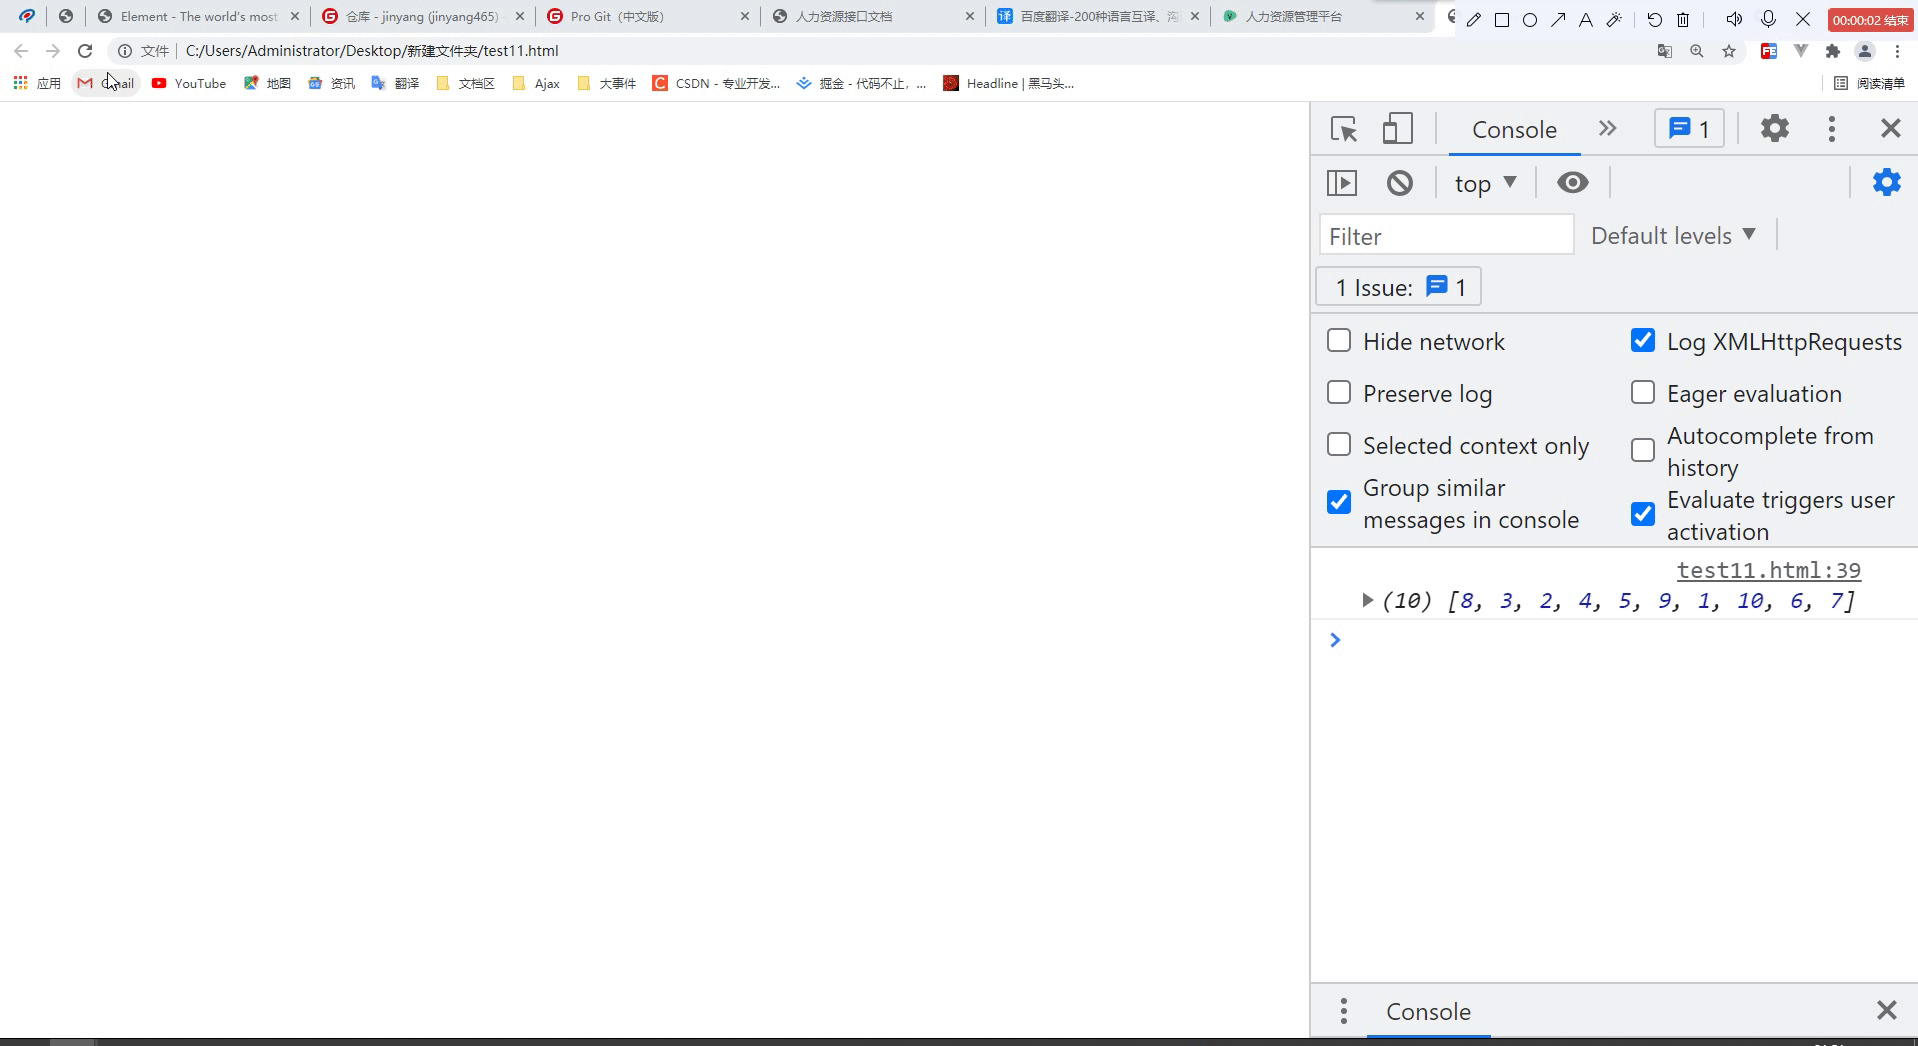
Task: Open Chrome three-dot main menu
Action: (x=1897, y=51)
